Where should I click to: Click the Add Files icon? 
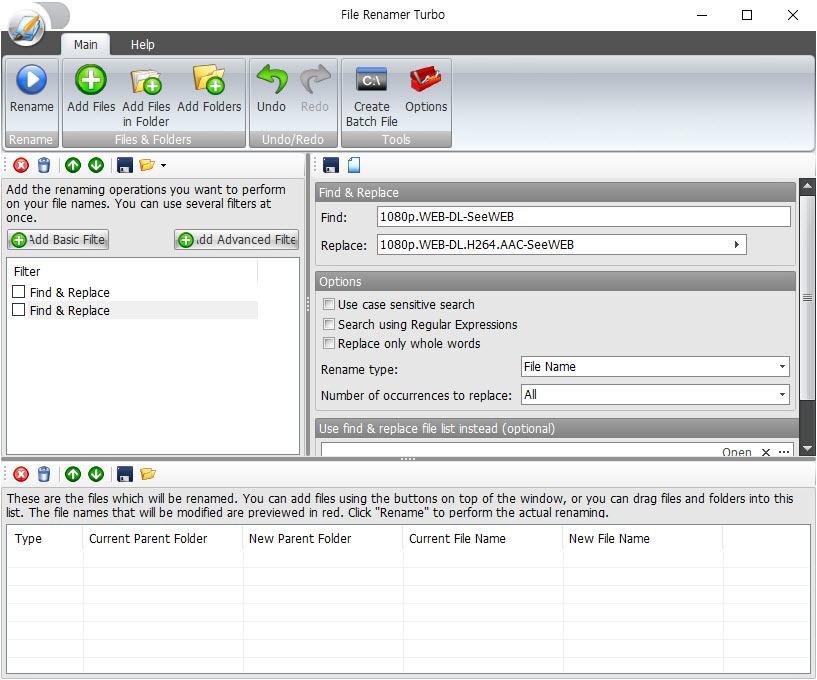[89, 80]
